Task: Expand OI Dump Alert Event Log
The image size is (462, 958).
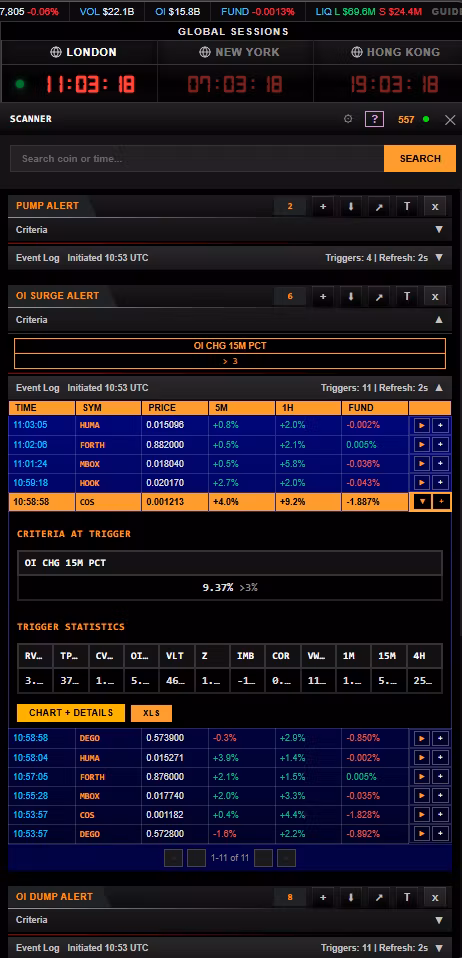Action: pos(230,948)
